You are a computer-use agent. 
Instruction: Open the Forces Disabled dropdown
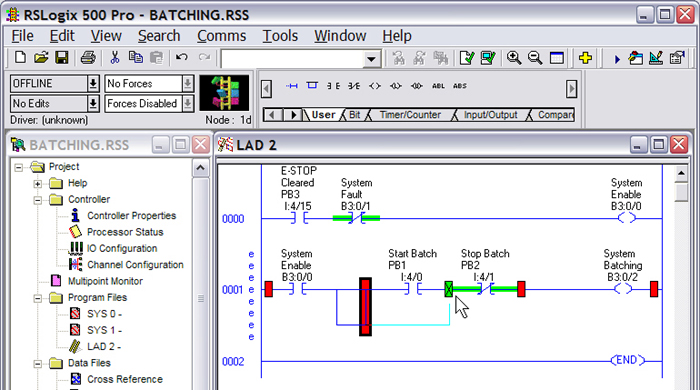(188, 104)
